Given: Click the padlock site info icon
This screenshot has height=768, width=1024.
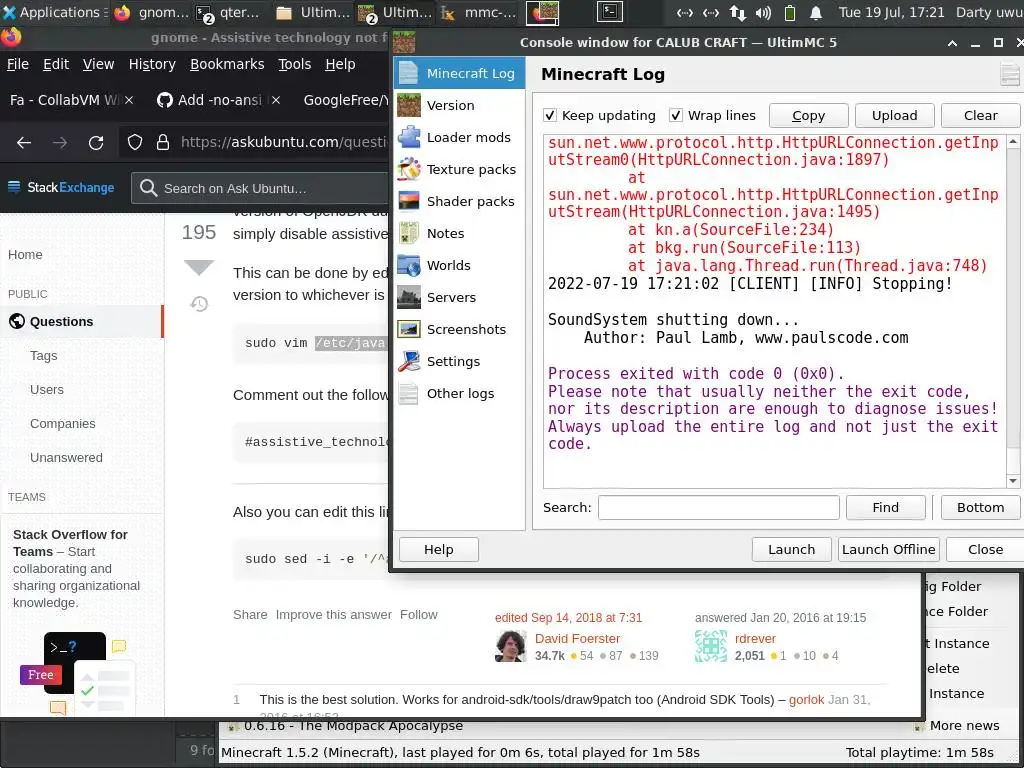Looking at the screenshot, I should pyautogui.click(x=163, y=142).
